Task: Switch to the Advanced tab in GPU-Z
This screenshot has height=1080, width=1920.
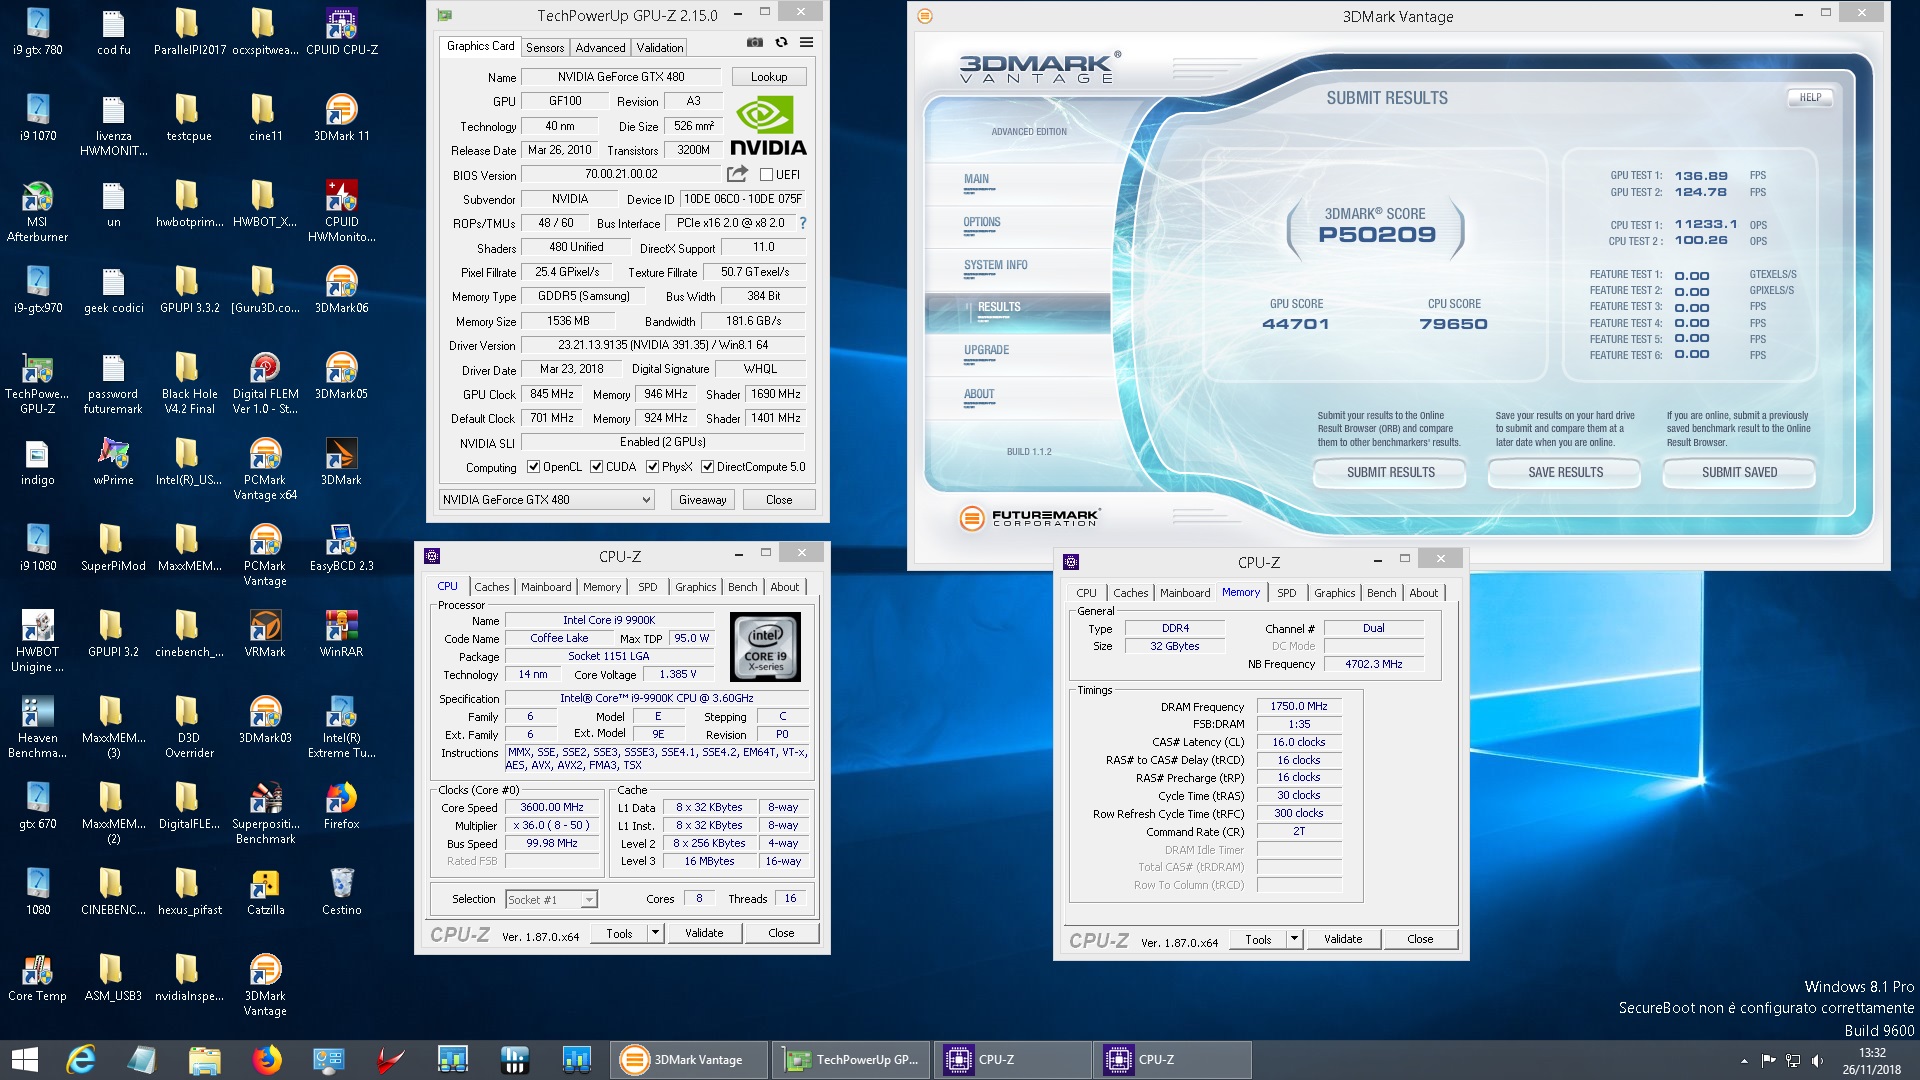Action: [x=600, y=47]
